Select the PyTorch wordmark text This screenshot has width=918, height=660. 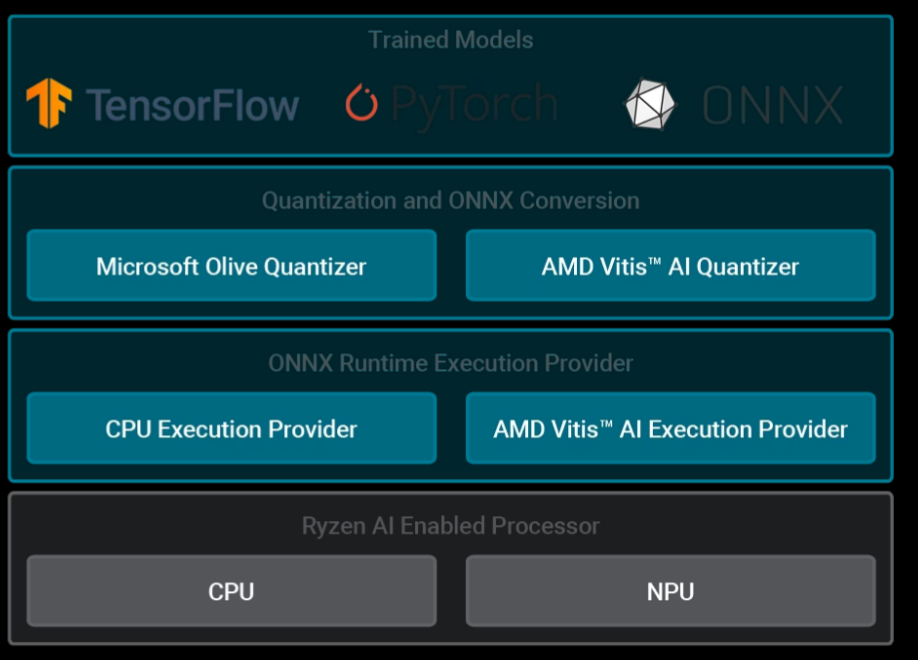(x=474, y=106)
